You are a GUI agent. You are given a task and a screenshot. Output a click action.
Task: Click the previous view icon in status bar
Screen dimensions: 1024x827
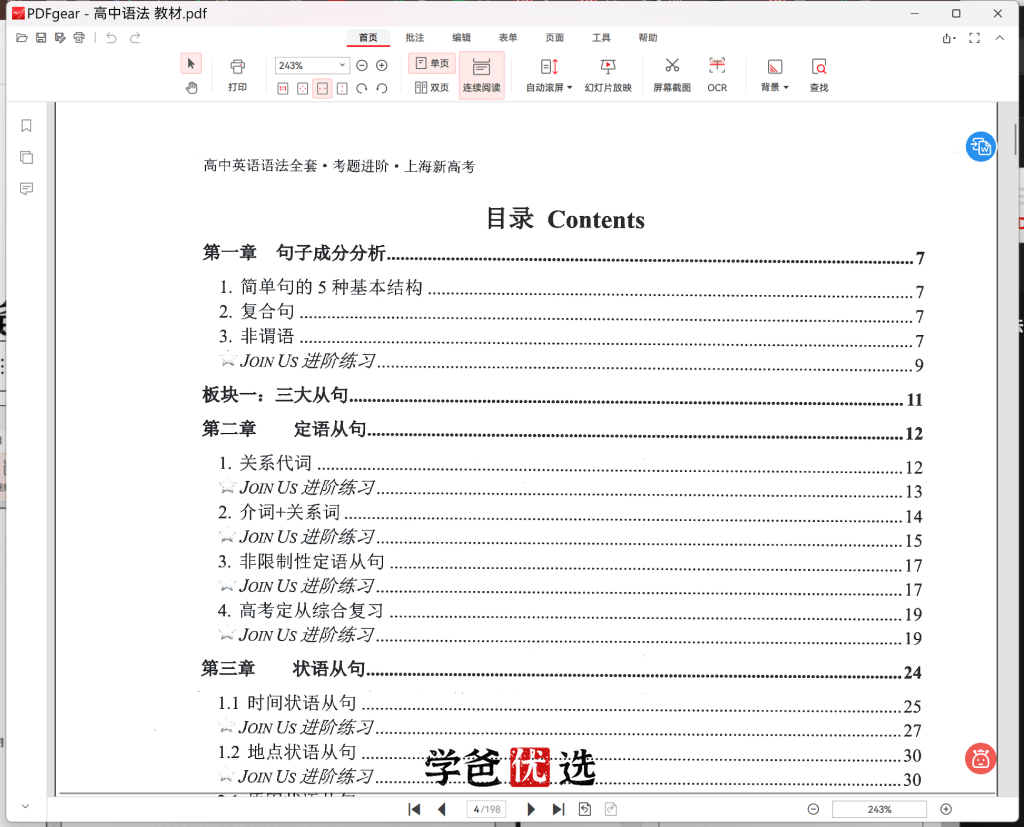585,809
